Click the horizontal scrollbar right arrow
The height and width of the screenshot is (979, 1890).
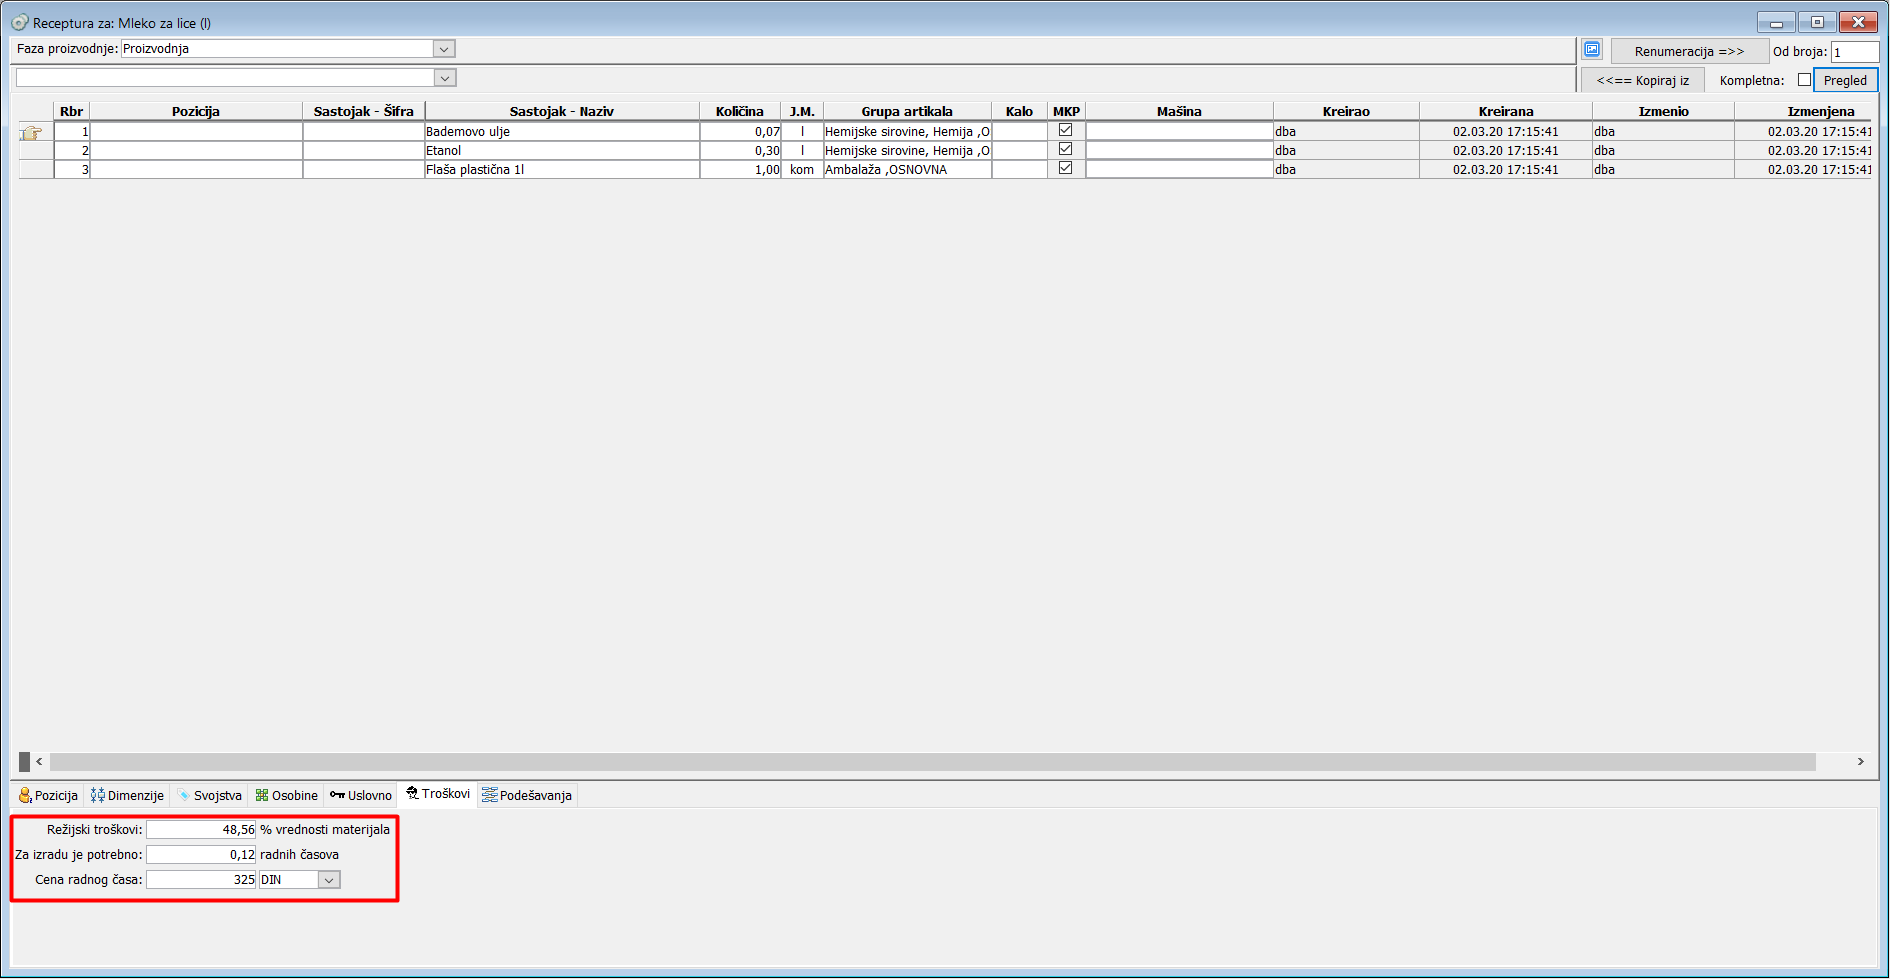click(1860, 762)
